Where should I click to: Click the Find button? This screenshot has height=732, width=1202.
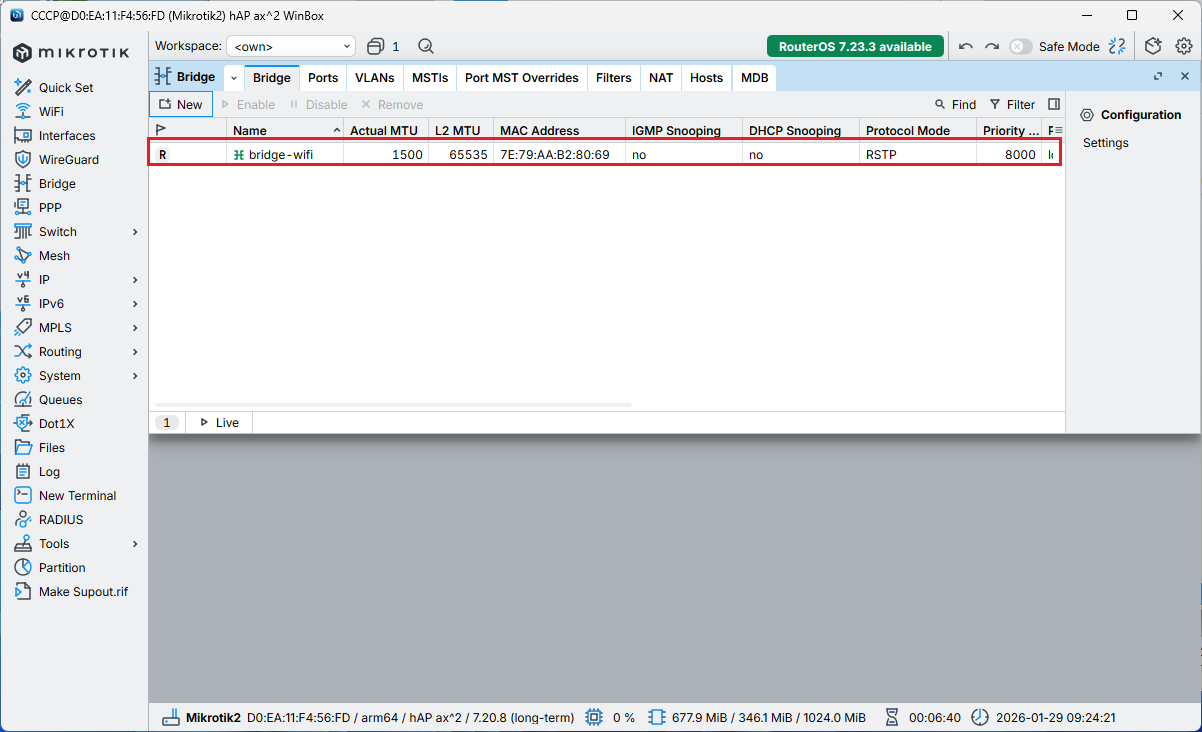coord(955,104)
